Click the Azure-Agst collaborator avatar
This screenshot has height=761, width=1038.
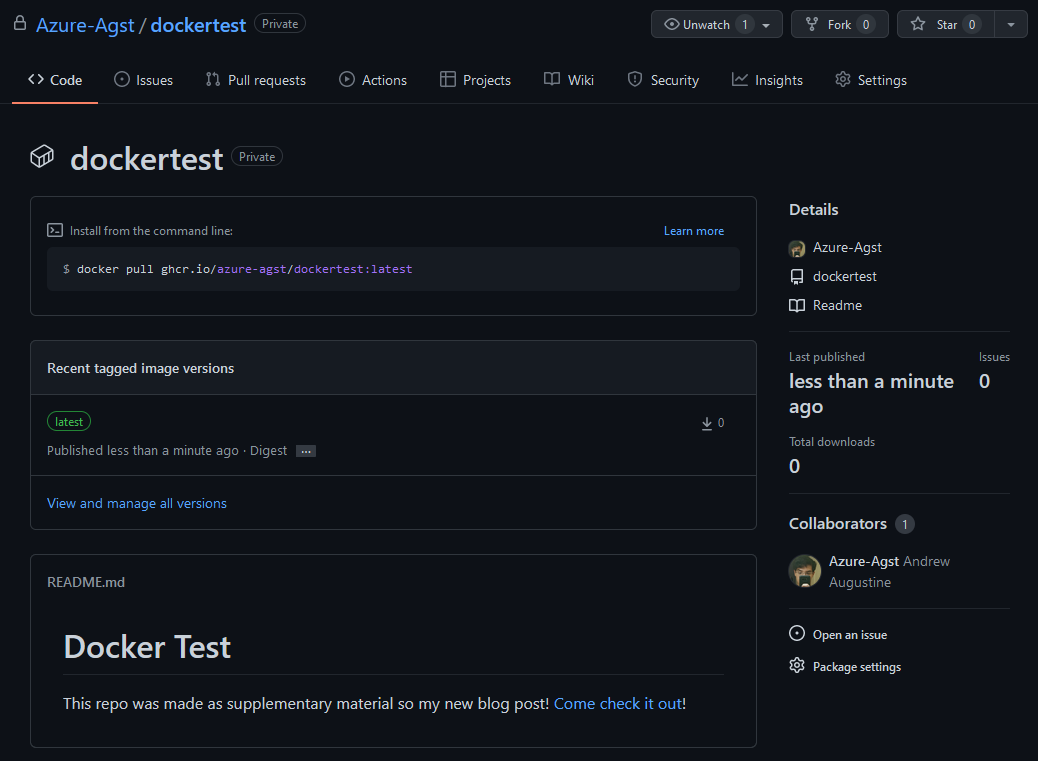tap(805, 571)
